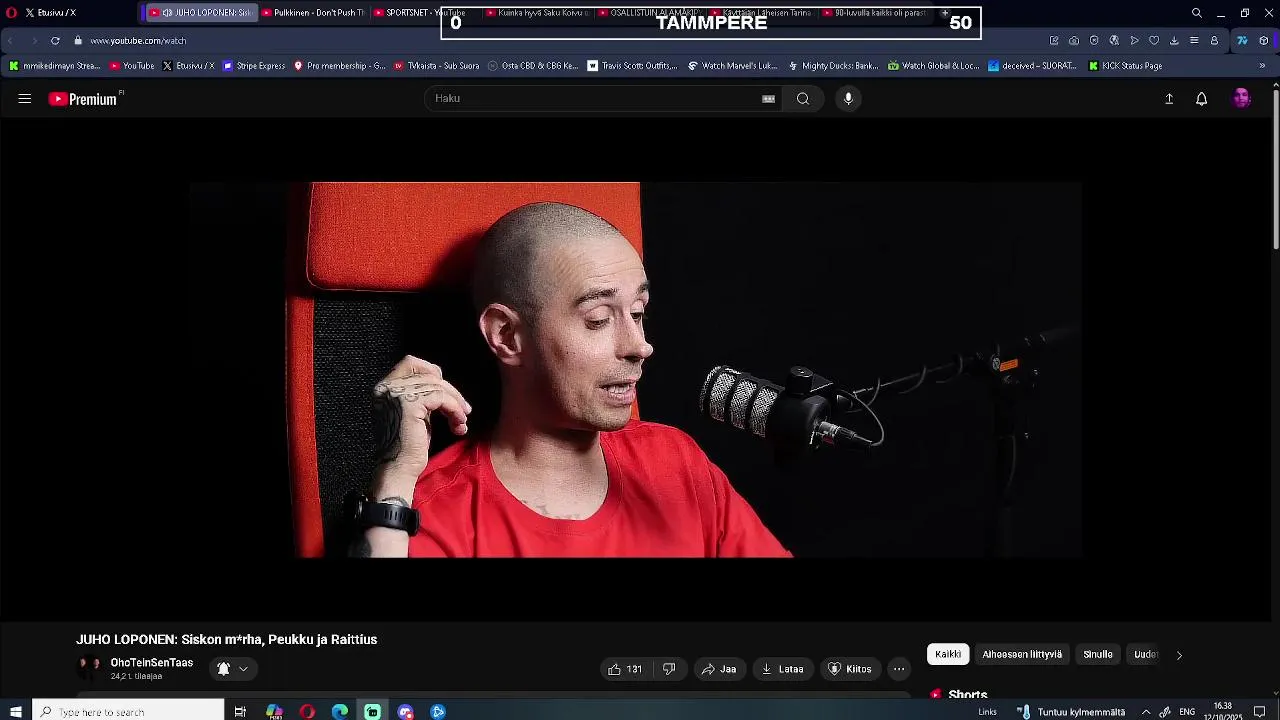This screenshot has height=720, width=1280.
Task: Click the magnifier search button
Action: 803,99
